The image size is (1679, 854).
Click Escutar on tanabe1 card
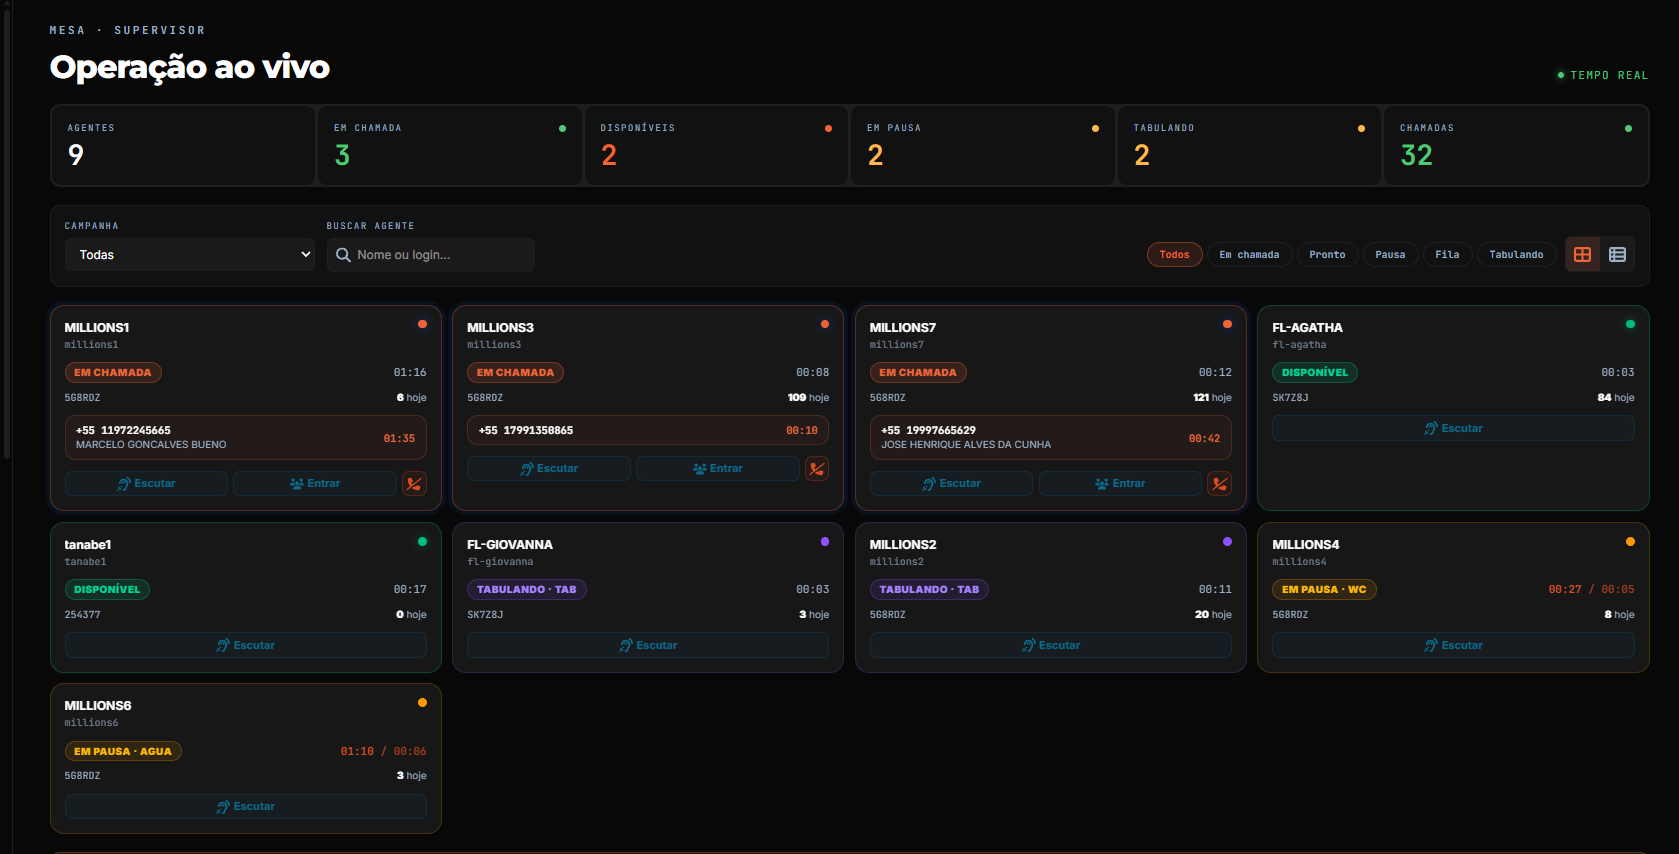click(x=246, y=645)
